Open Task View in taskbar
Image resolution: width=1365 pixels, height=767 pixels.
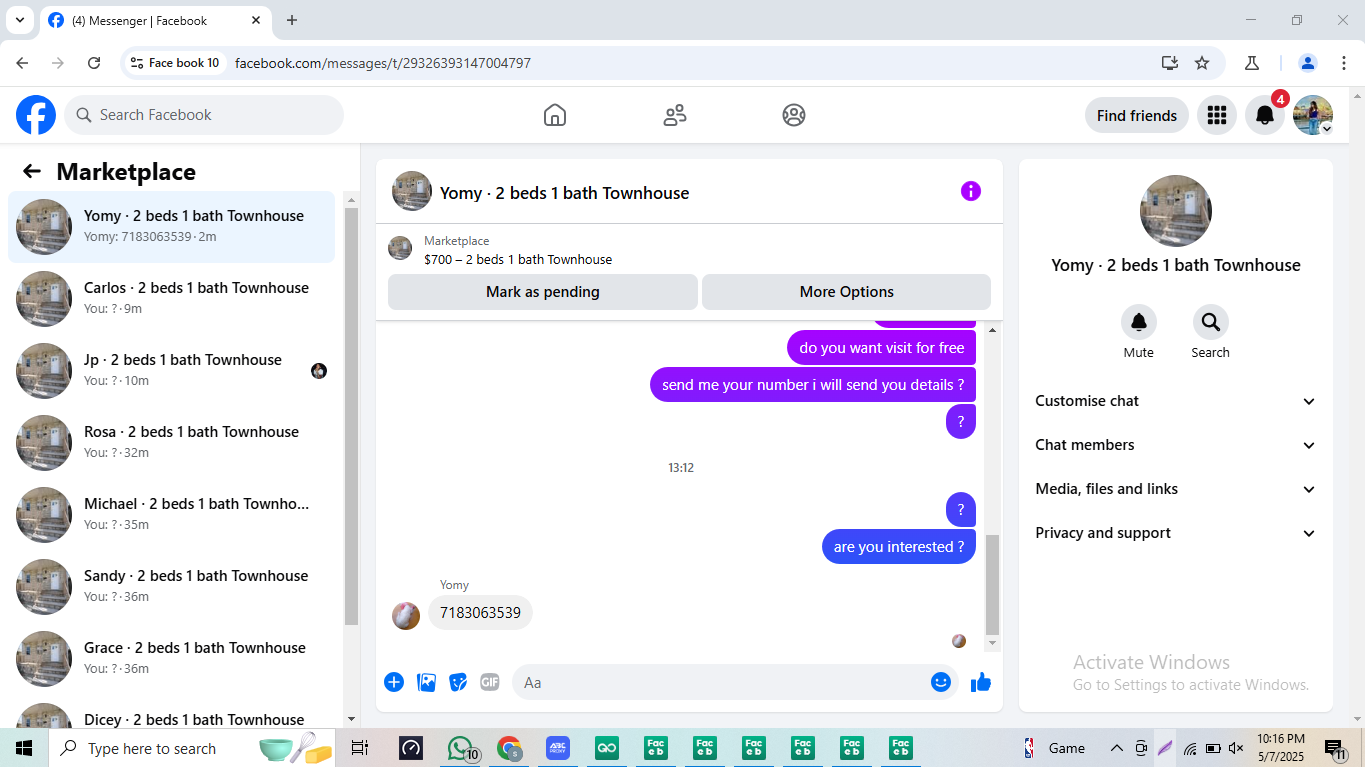pyautogui.click(x=360, y=748)
